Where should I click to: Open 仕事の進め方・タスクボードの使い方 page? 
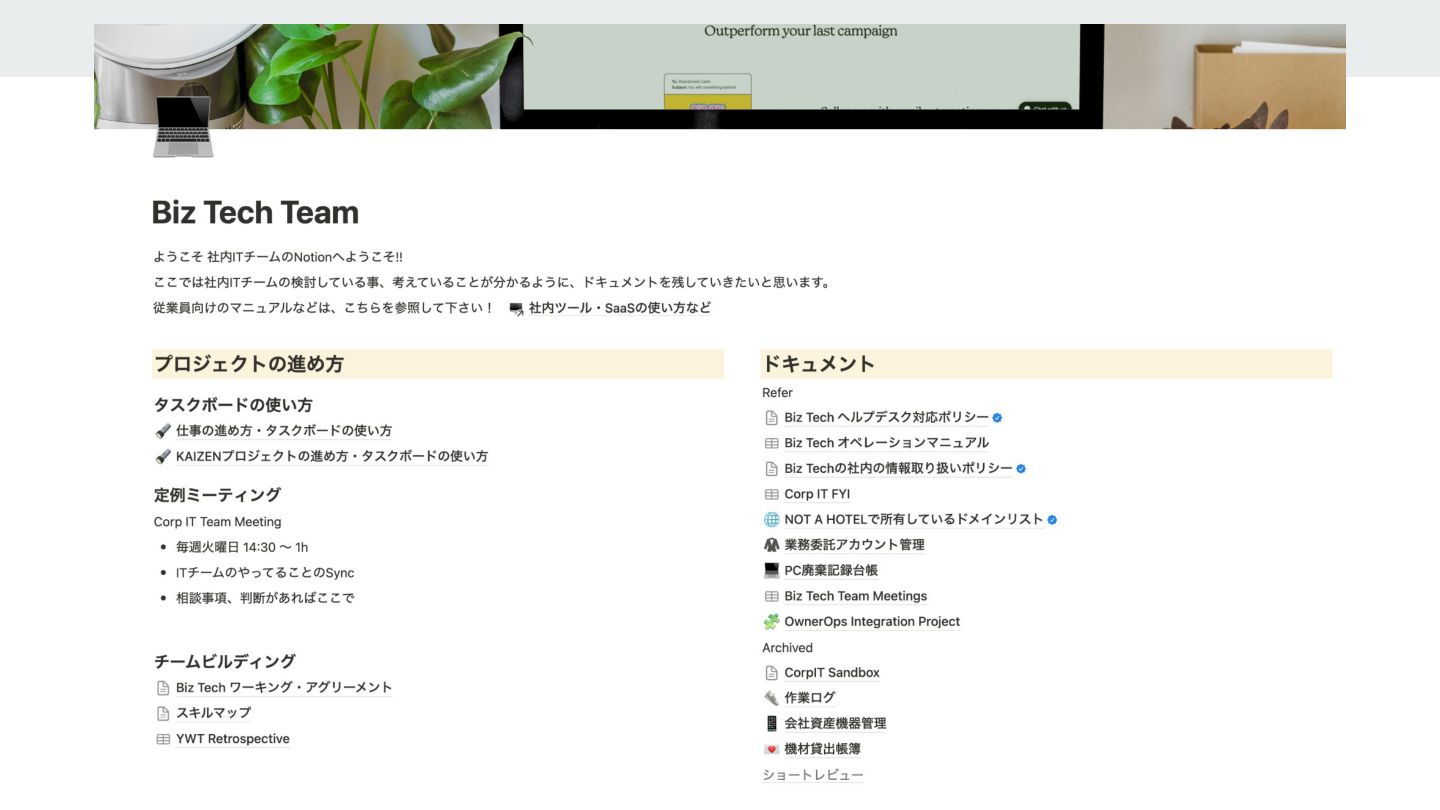[x=284, y=431]
